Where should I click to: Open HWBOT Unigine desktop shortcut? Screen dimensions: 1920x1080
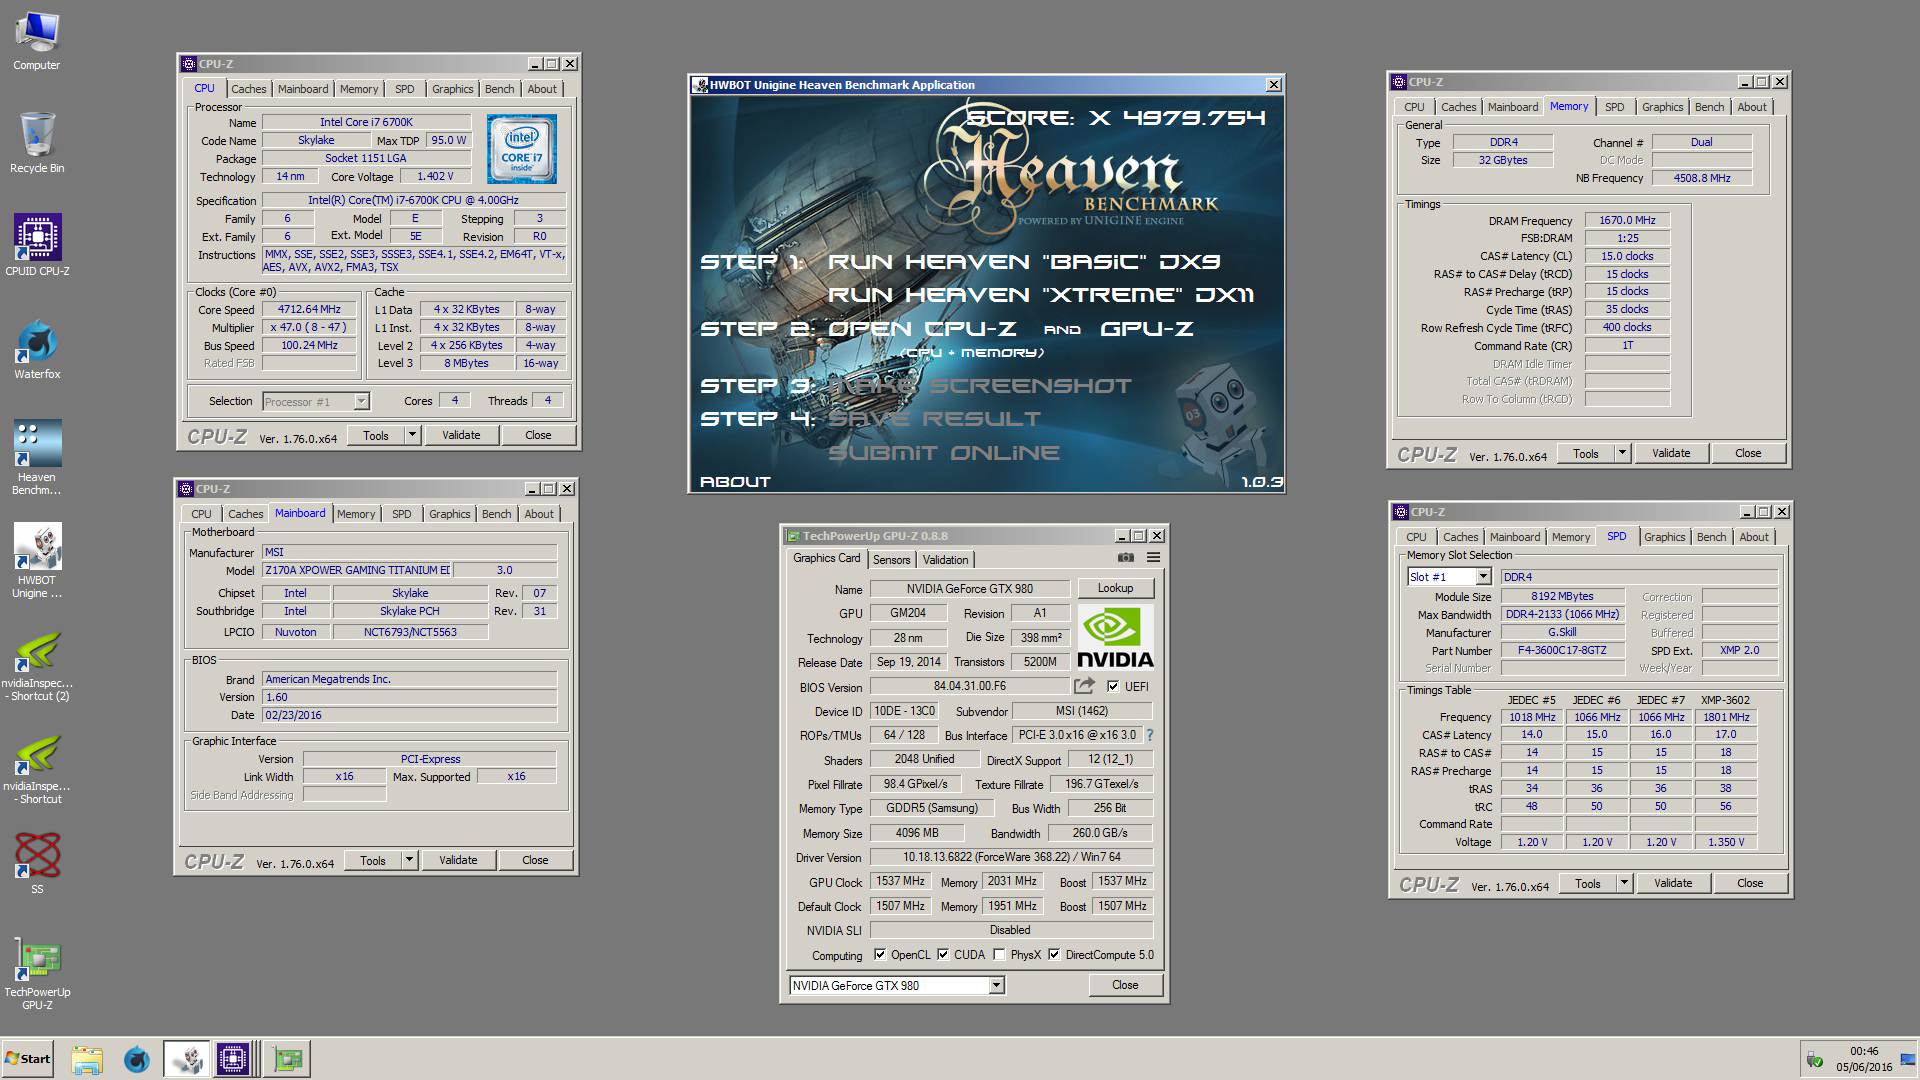[37, 560]
